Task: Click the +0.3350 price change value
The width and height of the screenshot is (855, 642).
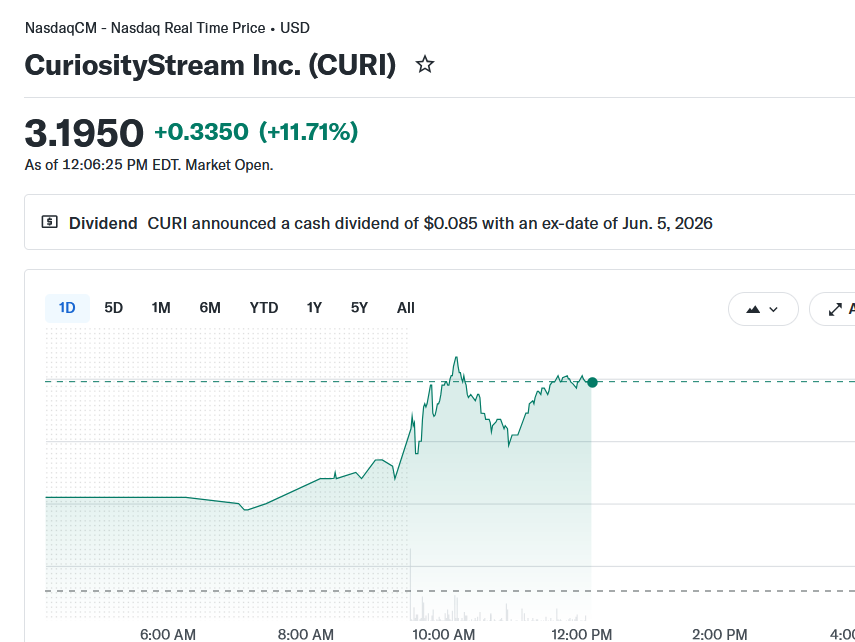Action: coord(202,132)
